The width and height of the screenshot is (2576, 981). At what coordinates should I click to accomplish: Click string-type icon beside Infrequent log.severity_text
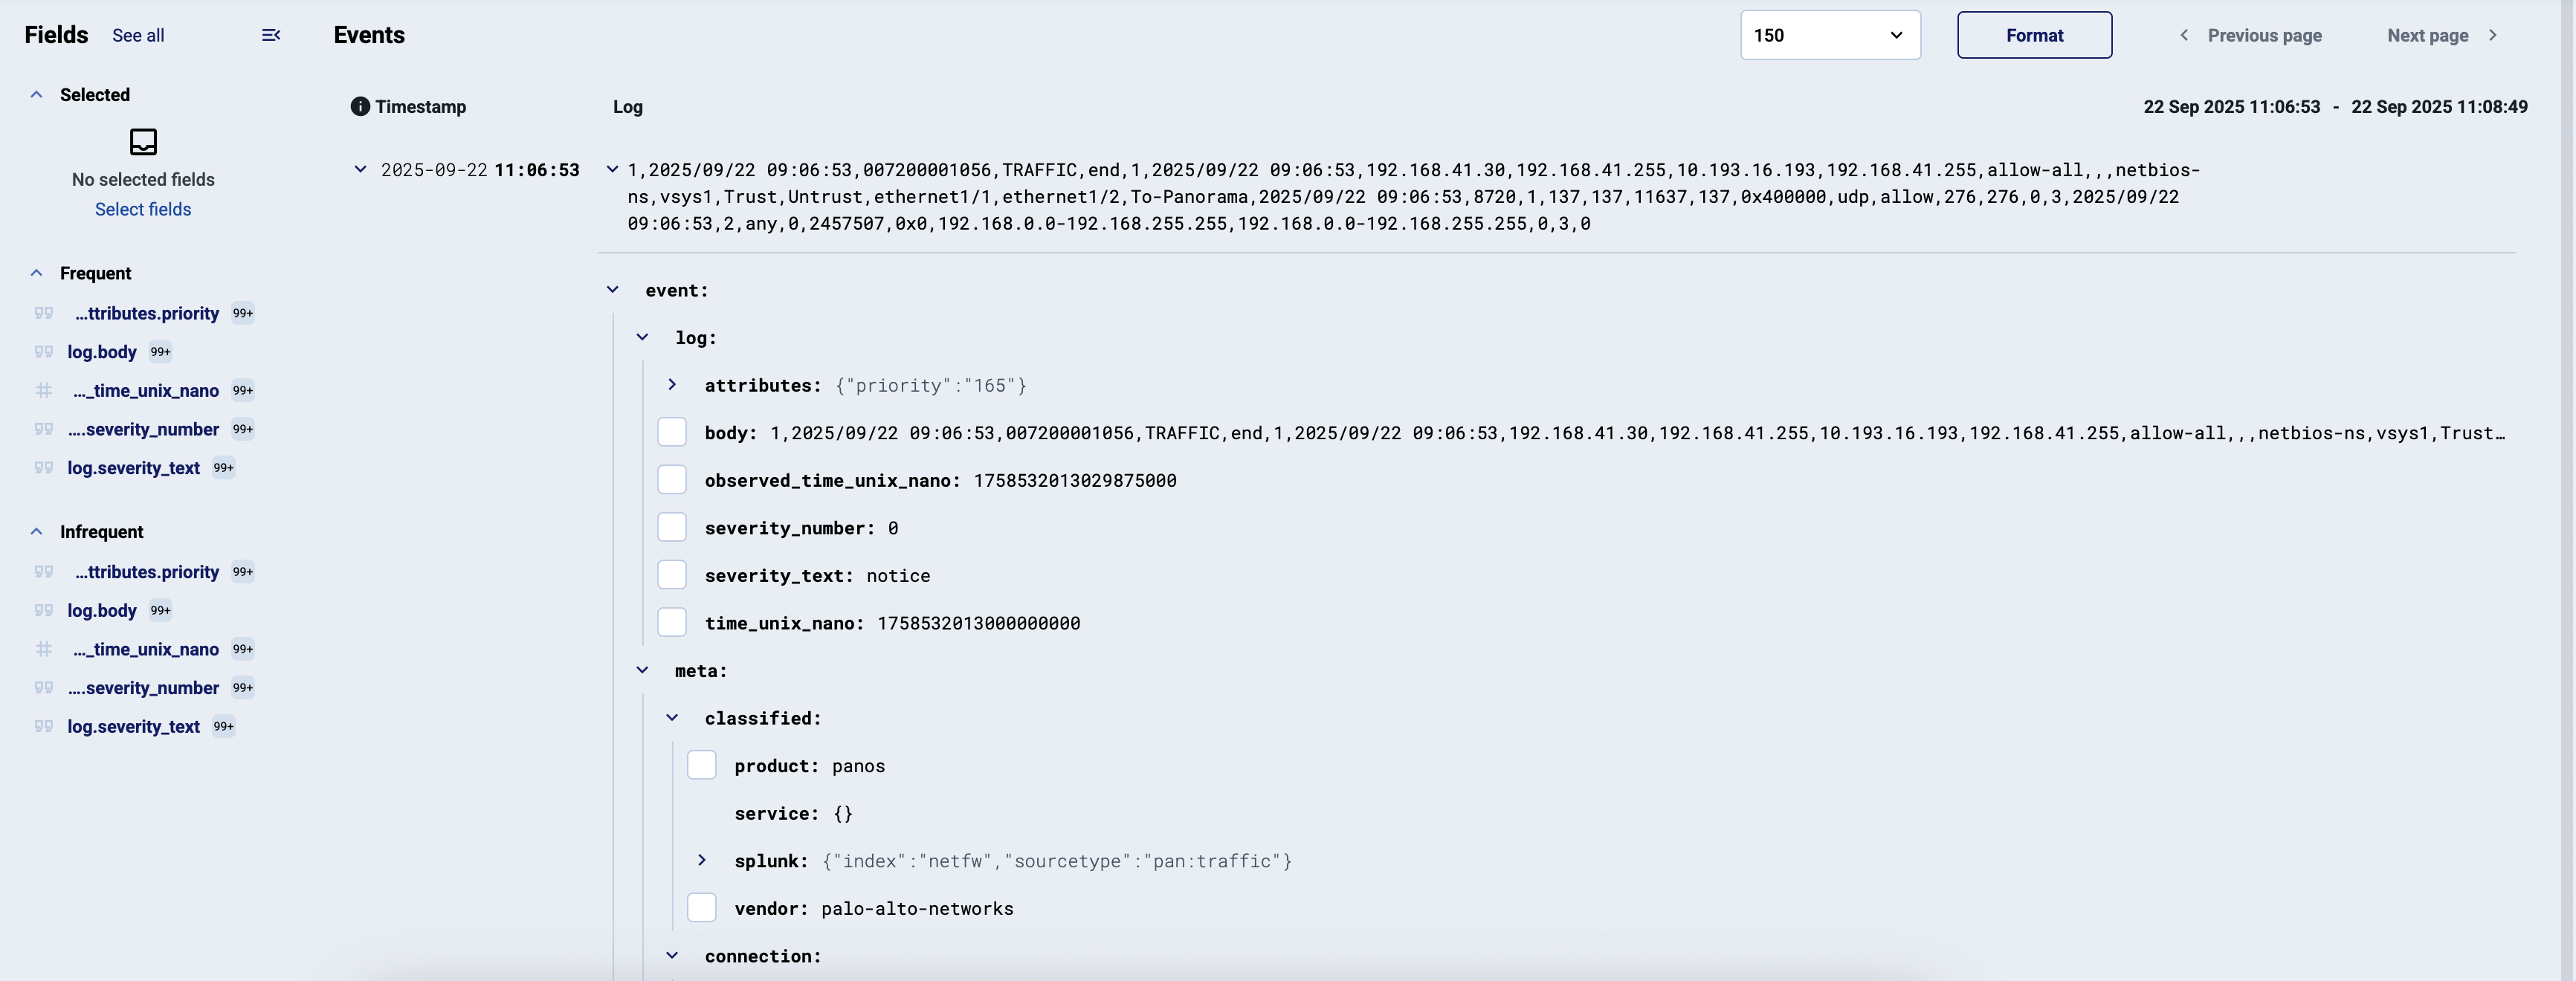point(44,727)
